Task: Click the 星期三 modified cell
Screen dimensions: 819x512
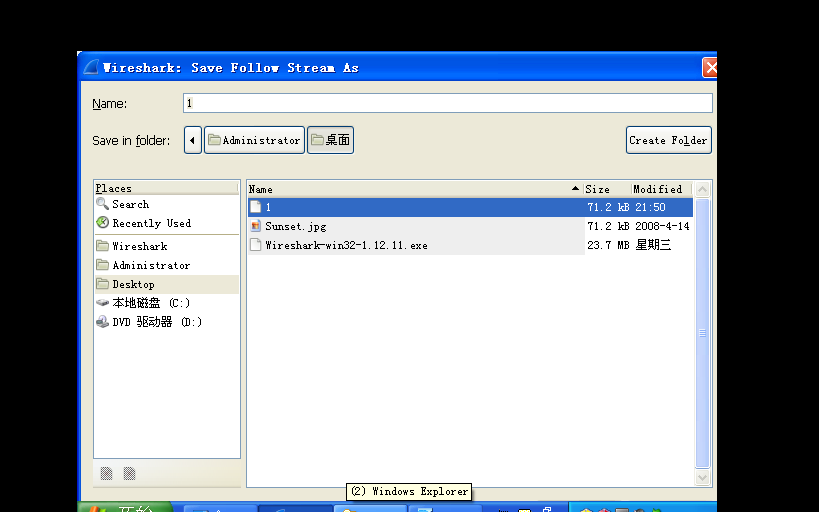Action: coord(653,245)
